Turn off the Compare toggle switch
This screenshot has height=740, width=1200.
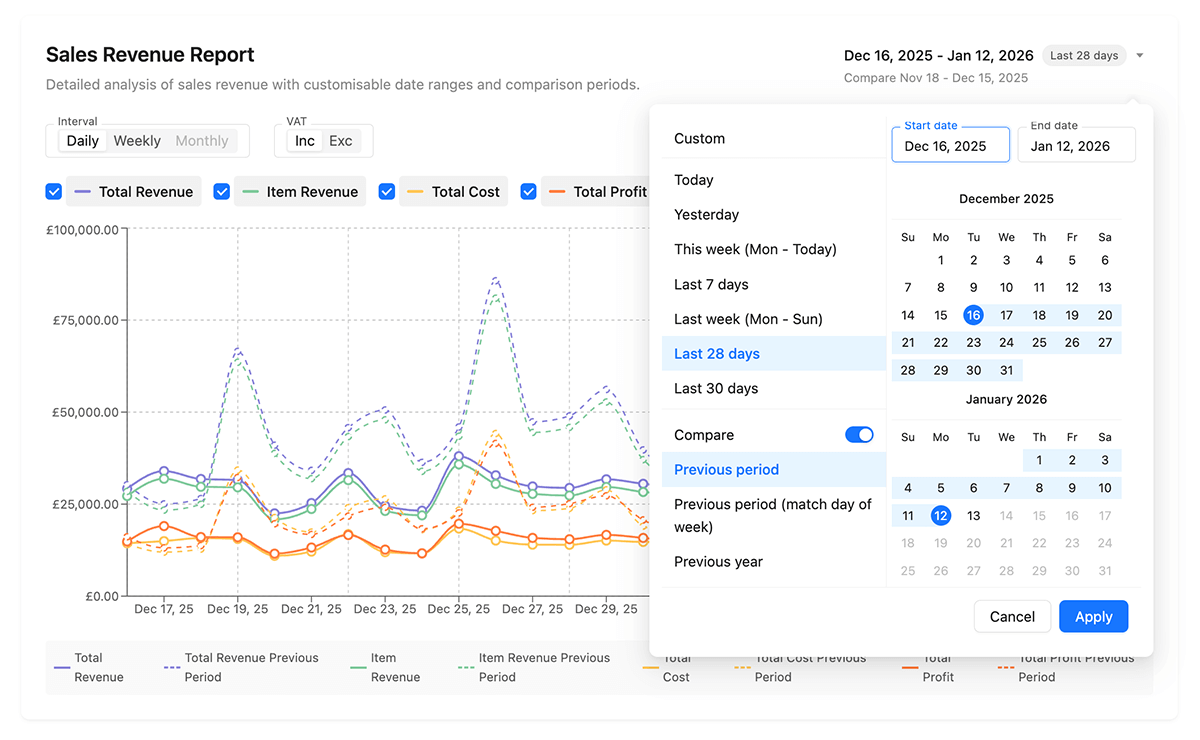pos(859,435)
